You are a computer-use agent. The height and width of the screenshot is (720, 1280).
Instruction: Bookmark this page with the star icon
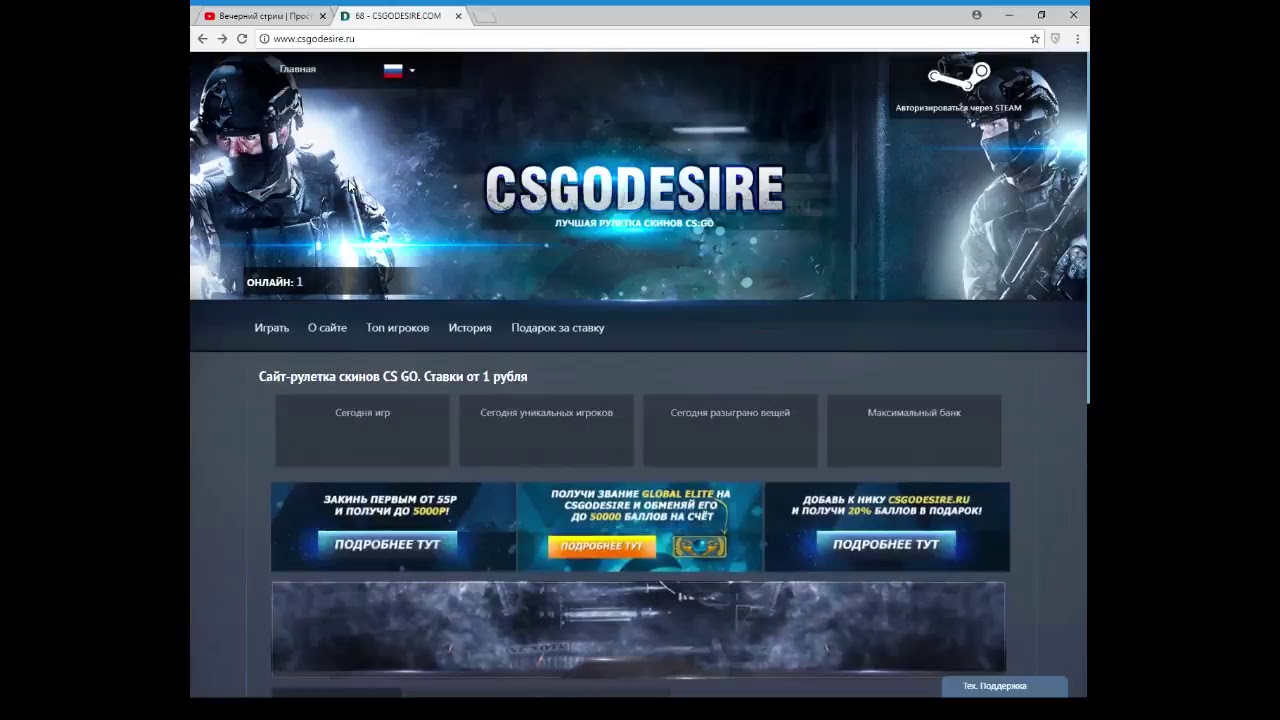pos(1035,39)
